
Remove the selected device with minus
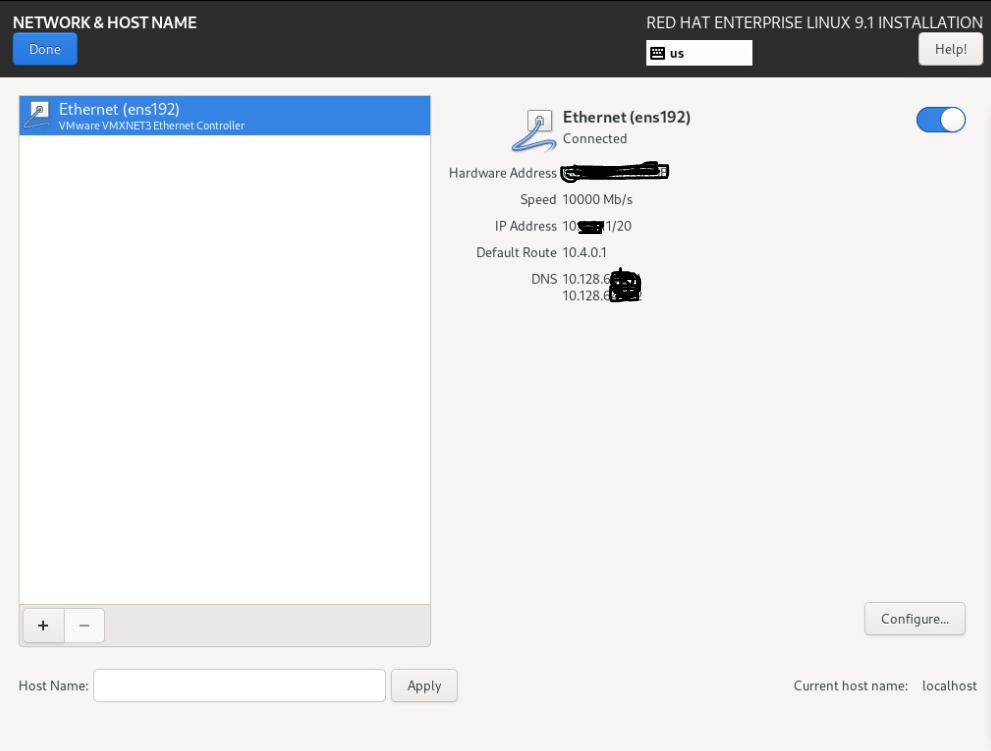pos(84,625)
